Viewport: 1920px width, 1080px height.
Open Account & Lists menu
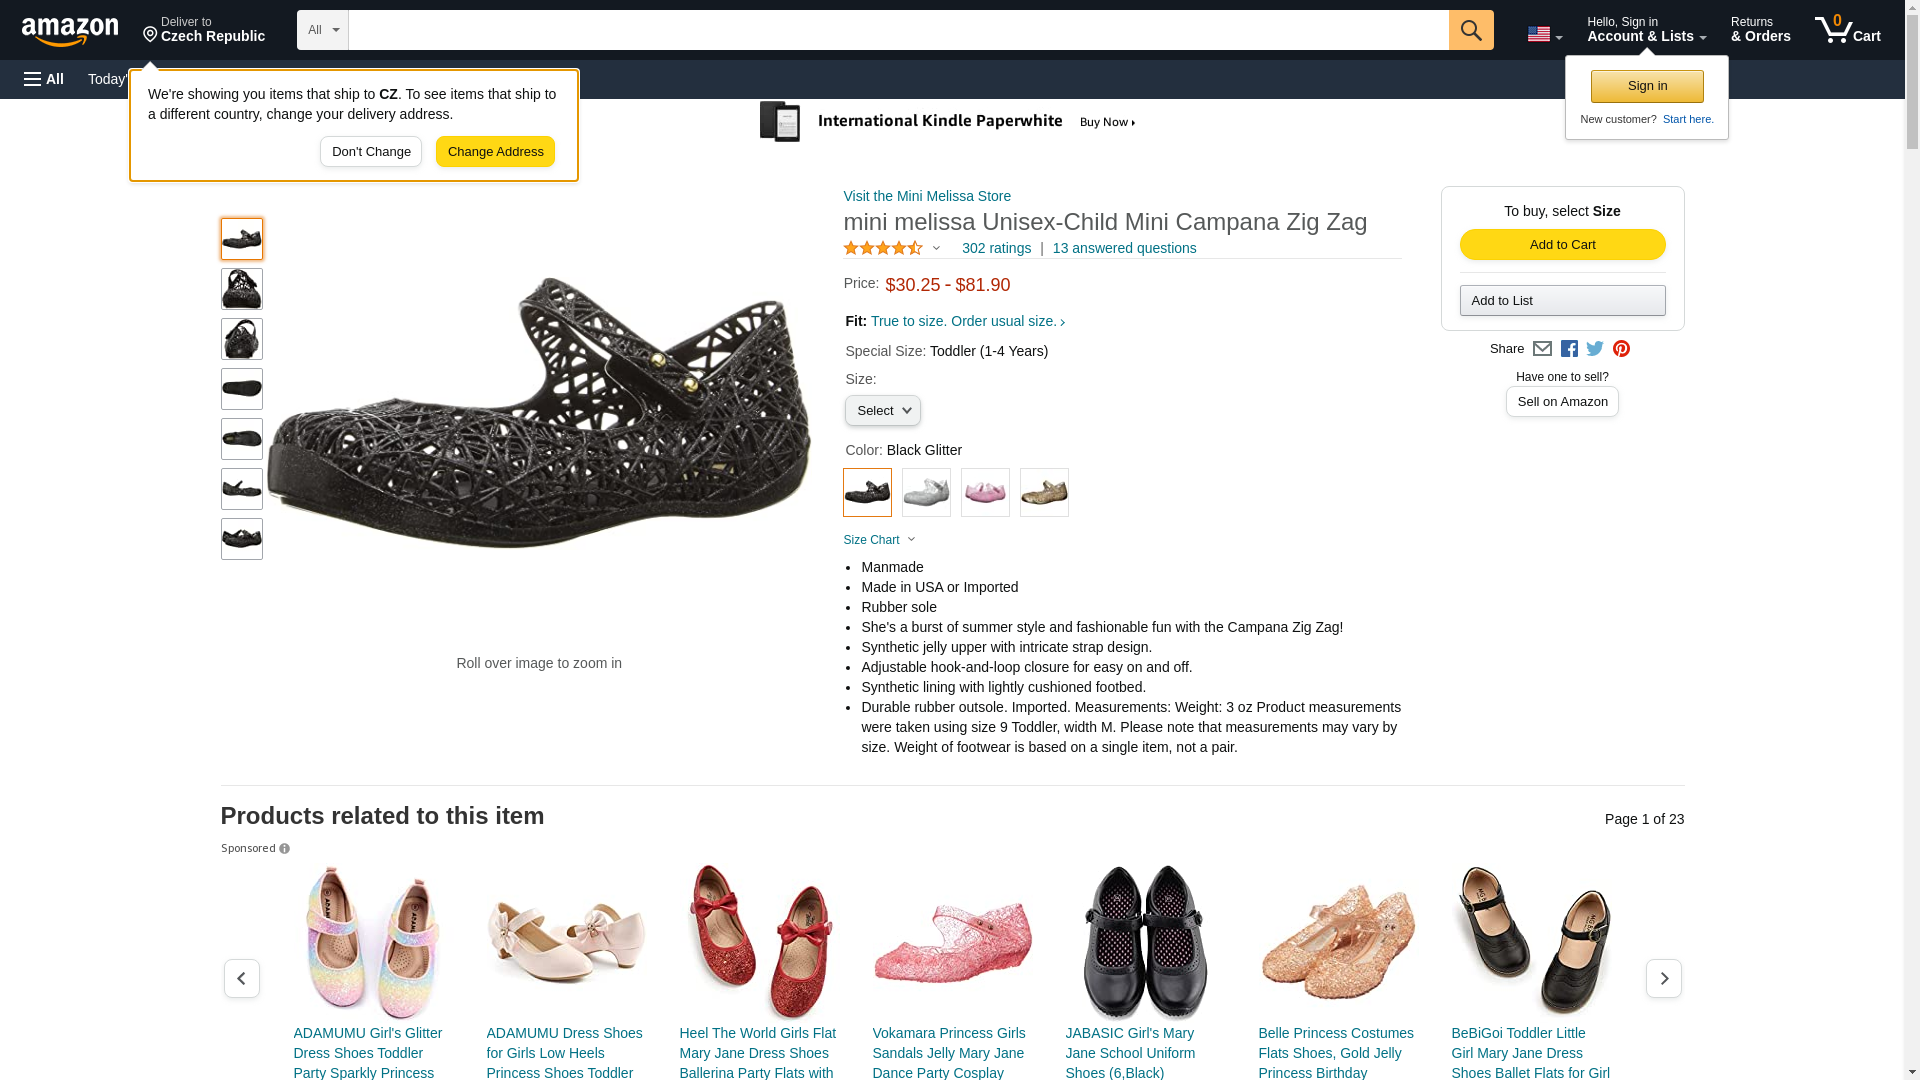coord(1646,30)
